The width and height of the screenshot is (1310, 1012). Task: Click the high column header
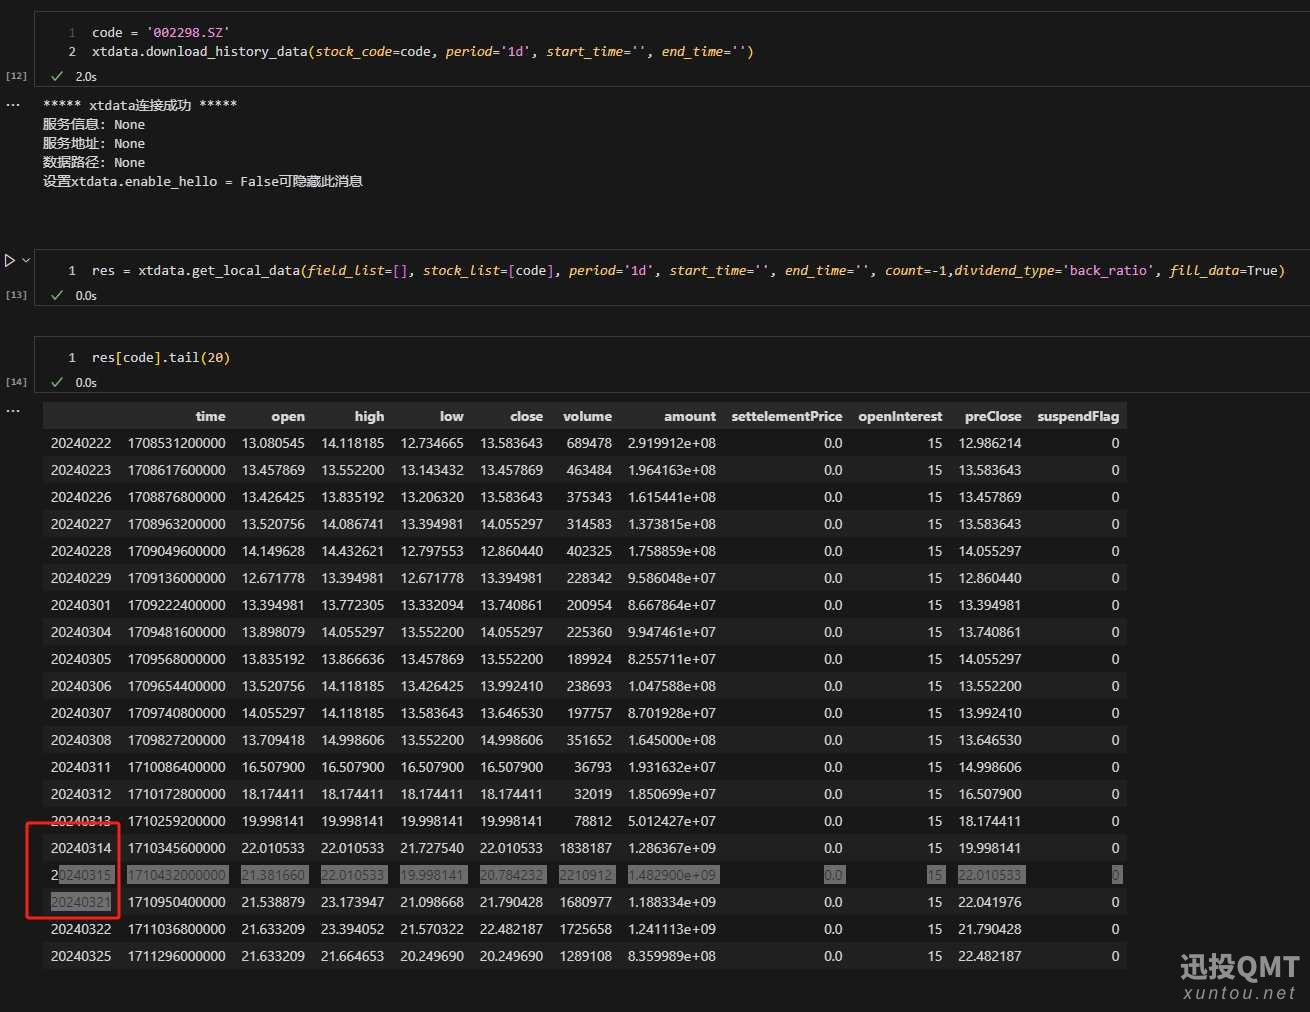click(x=369, y=416)
